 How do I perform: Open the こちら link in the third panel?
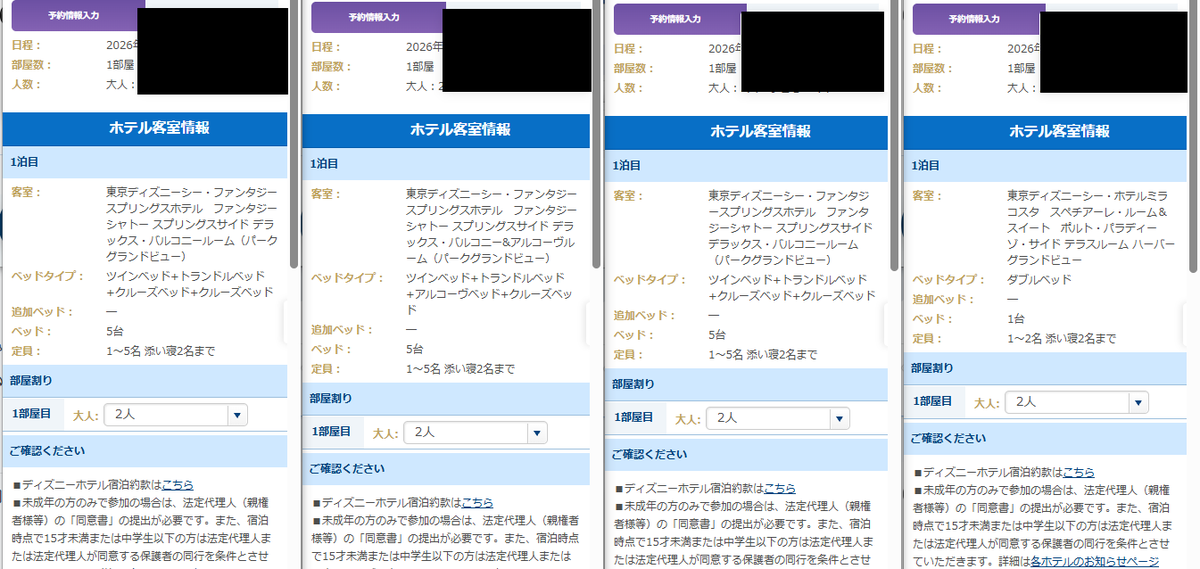tap(780, 488)
